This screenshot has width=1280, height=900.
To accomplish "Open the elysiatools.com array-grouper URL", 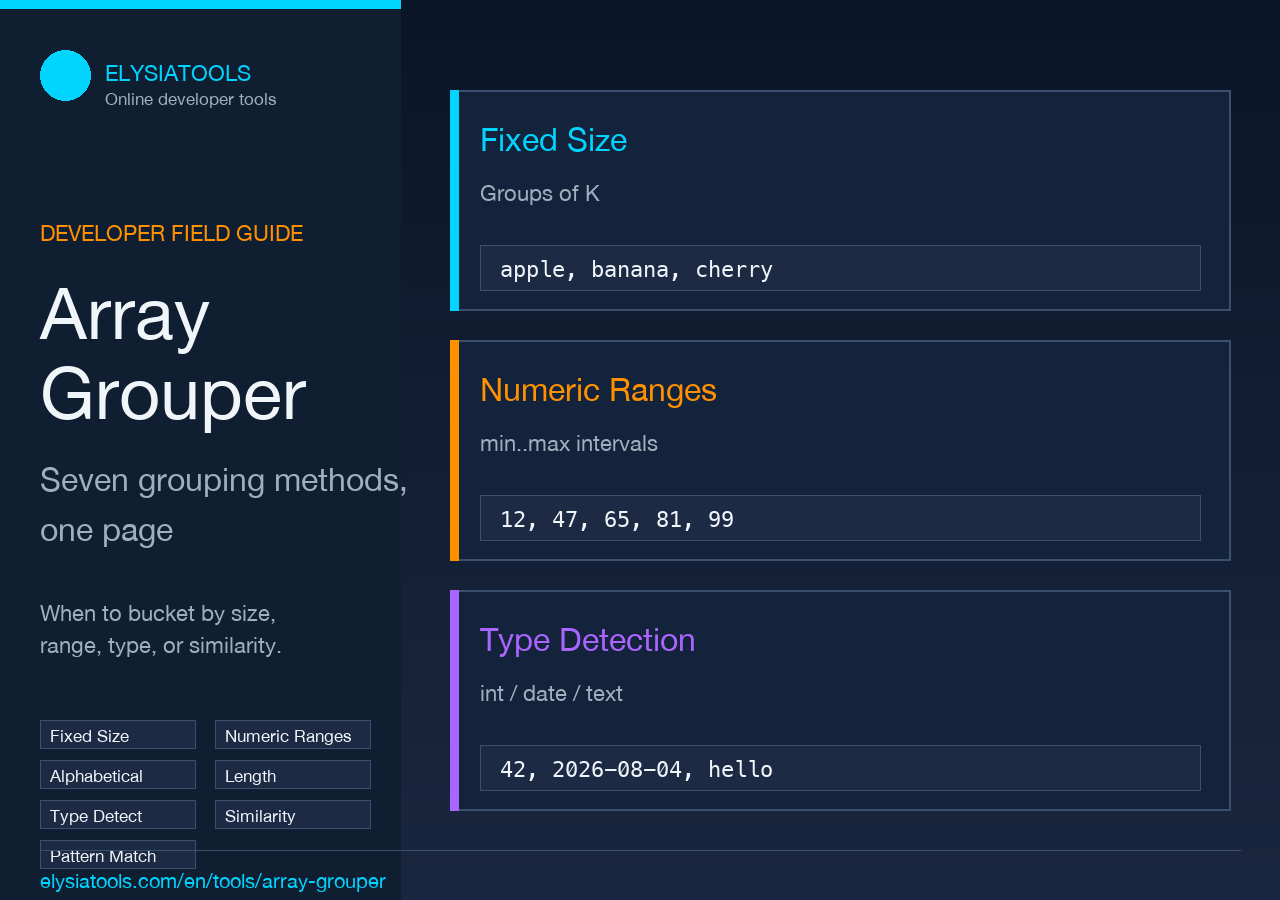I will point(213,881).
